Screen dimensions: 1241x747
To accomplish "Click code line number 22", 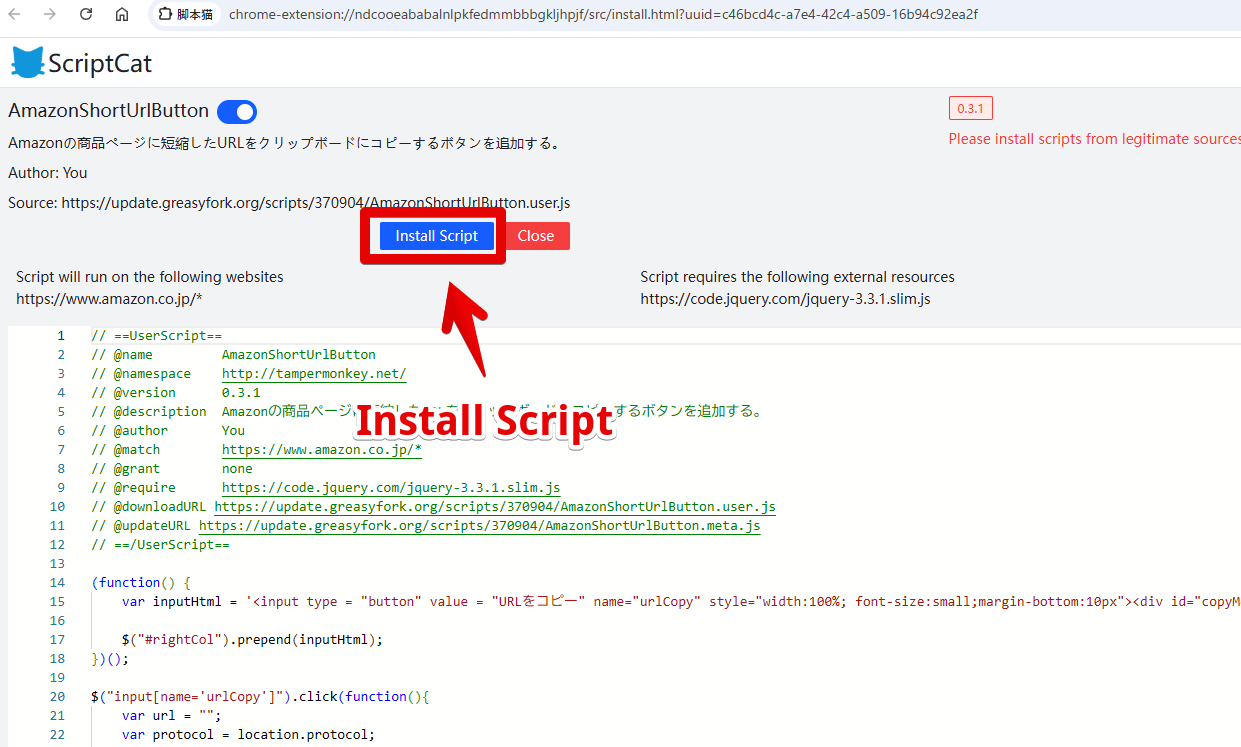I will pos(57,735).
